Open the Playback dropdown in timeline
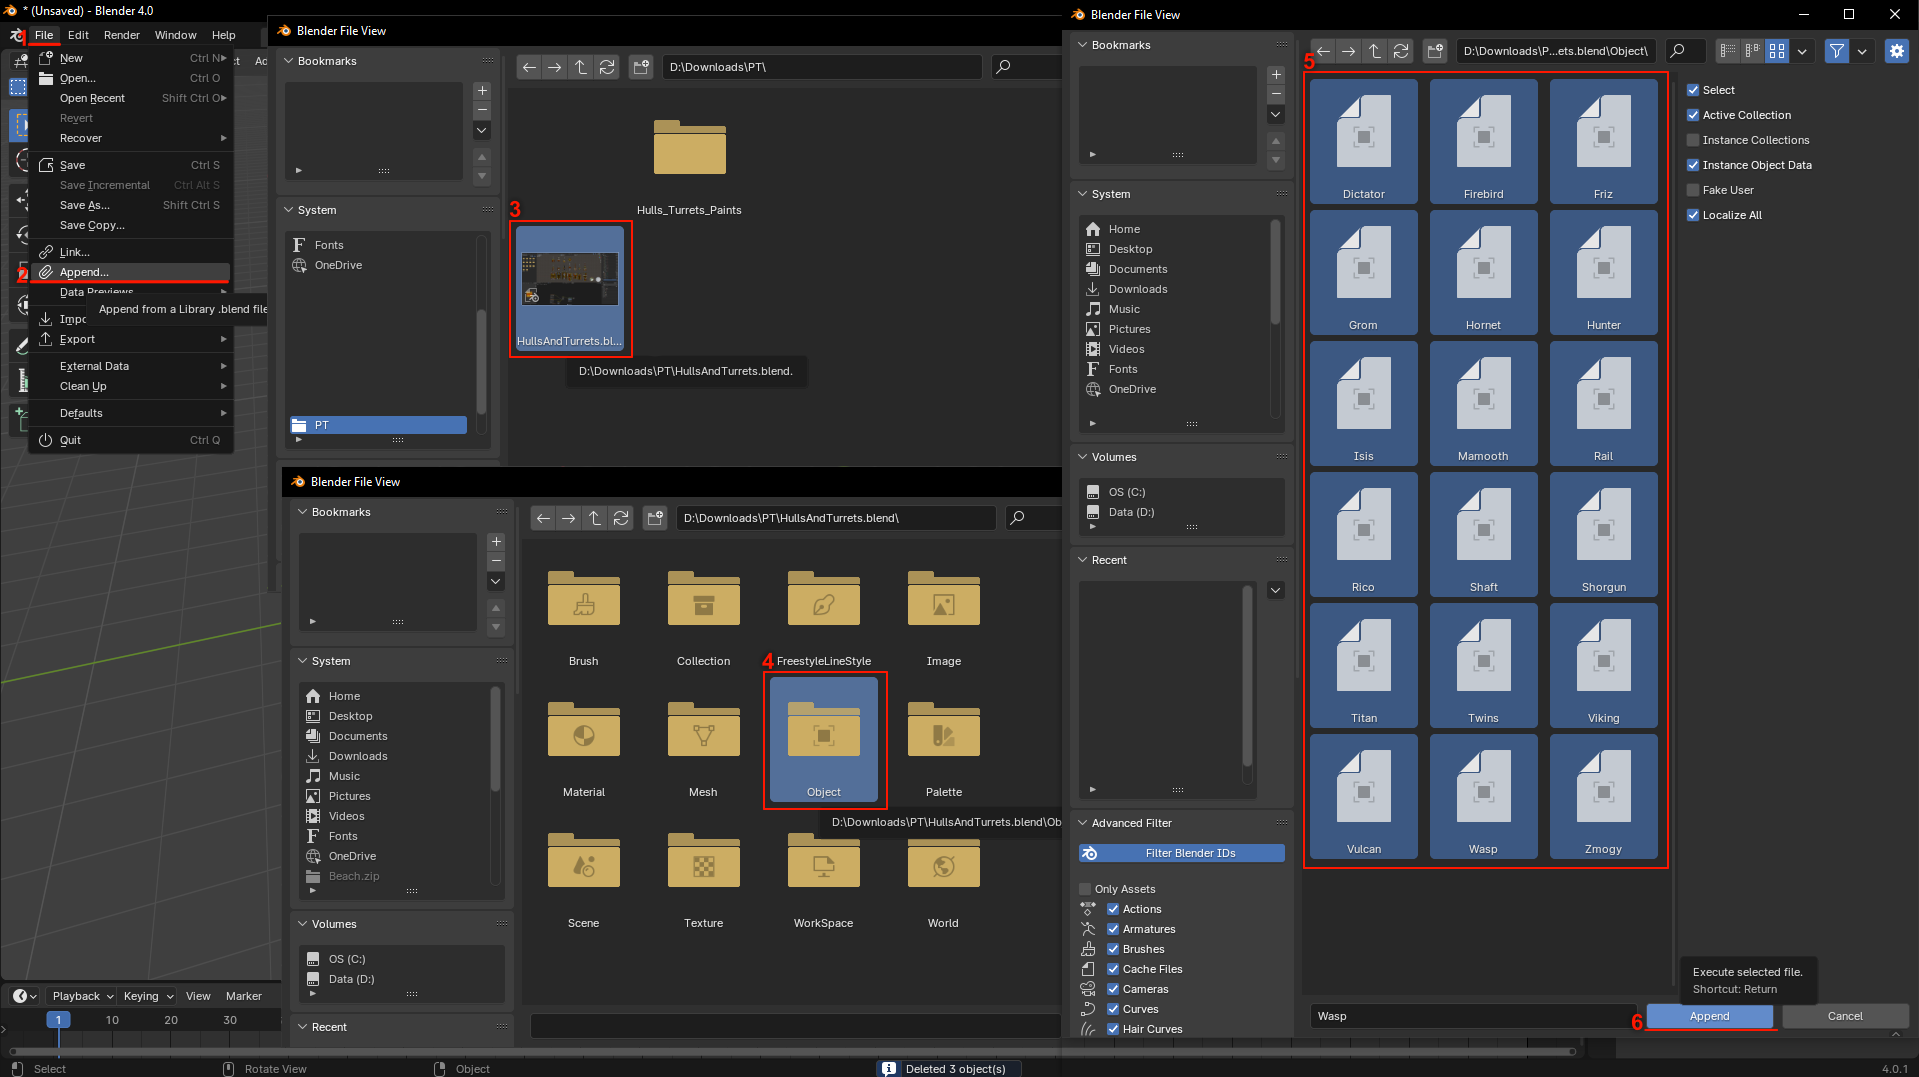This screenshot has height=1077, width=1919. pos(82,996)
